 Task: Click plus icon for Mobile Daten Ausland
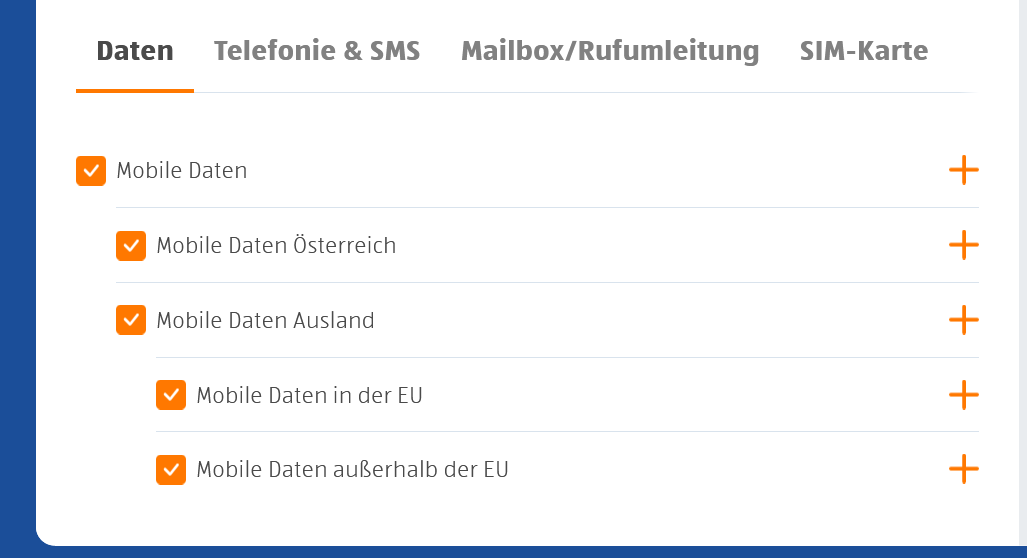click(963, 320)
